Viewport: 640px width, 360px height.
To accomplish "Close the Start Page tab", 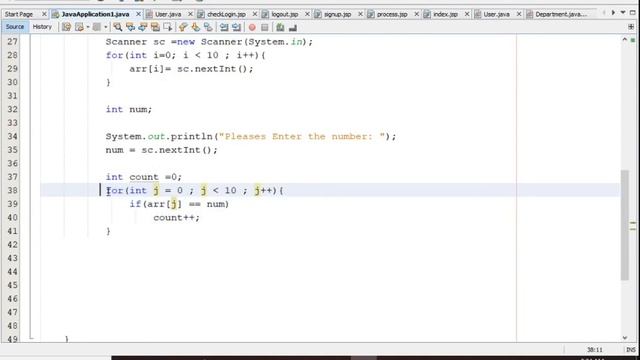I will (x=44, y=14).
